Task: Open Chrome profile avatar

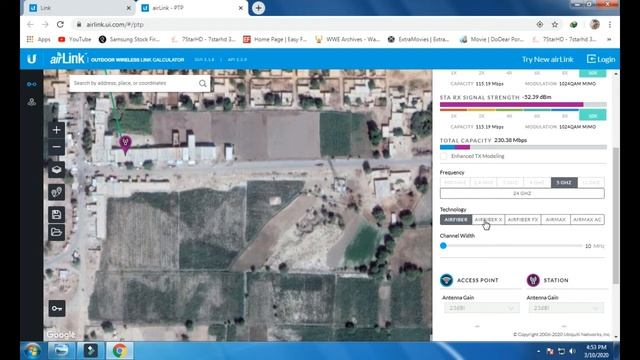Action: [595, 24]
